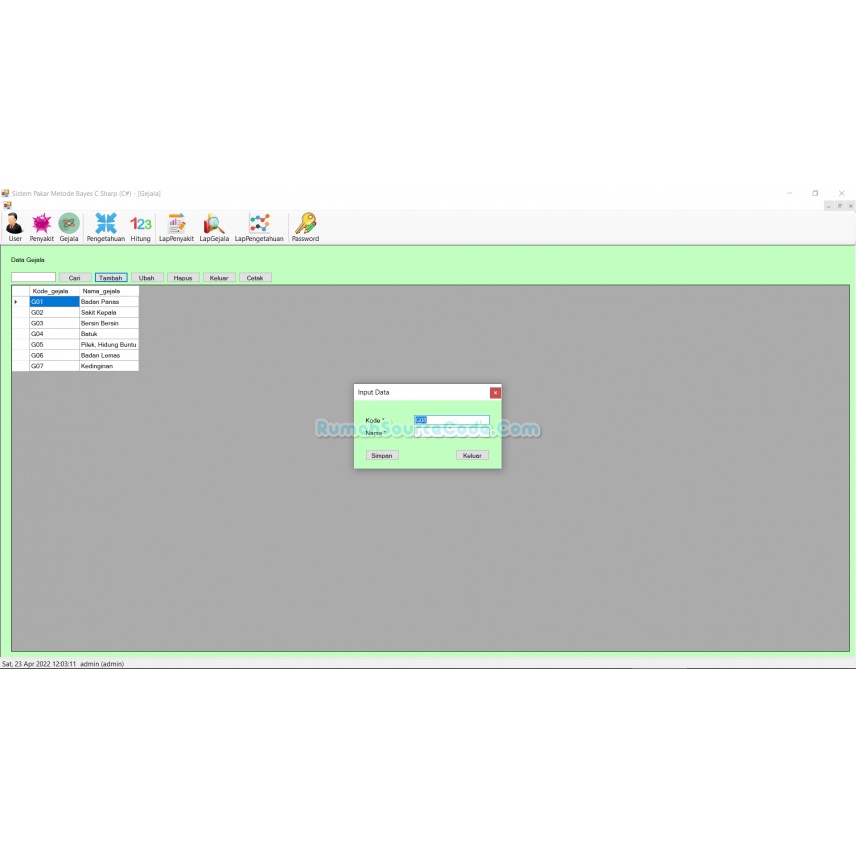Select the Kode_gejala column header
This screenshot has width=856, height=856.
[54, 291]
